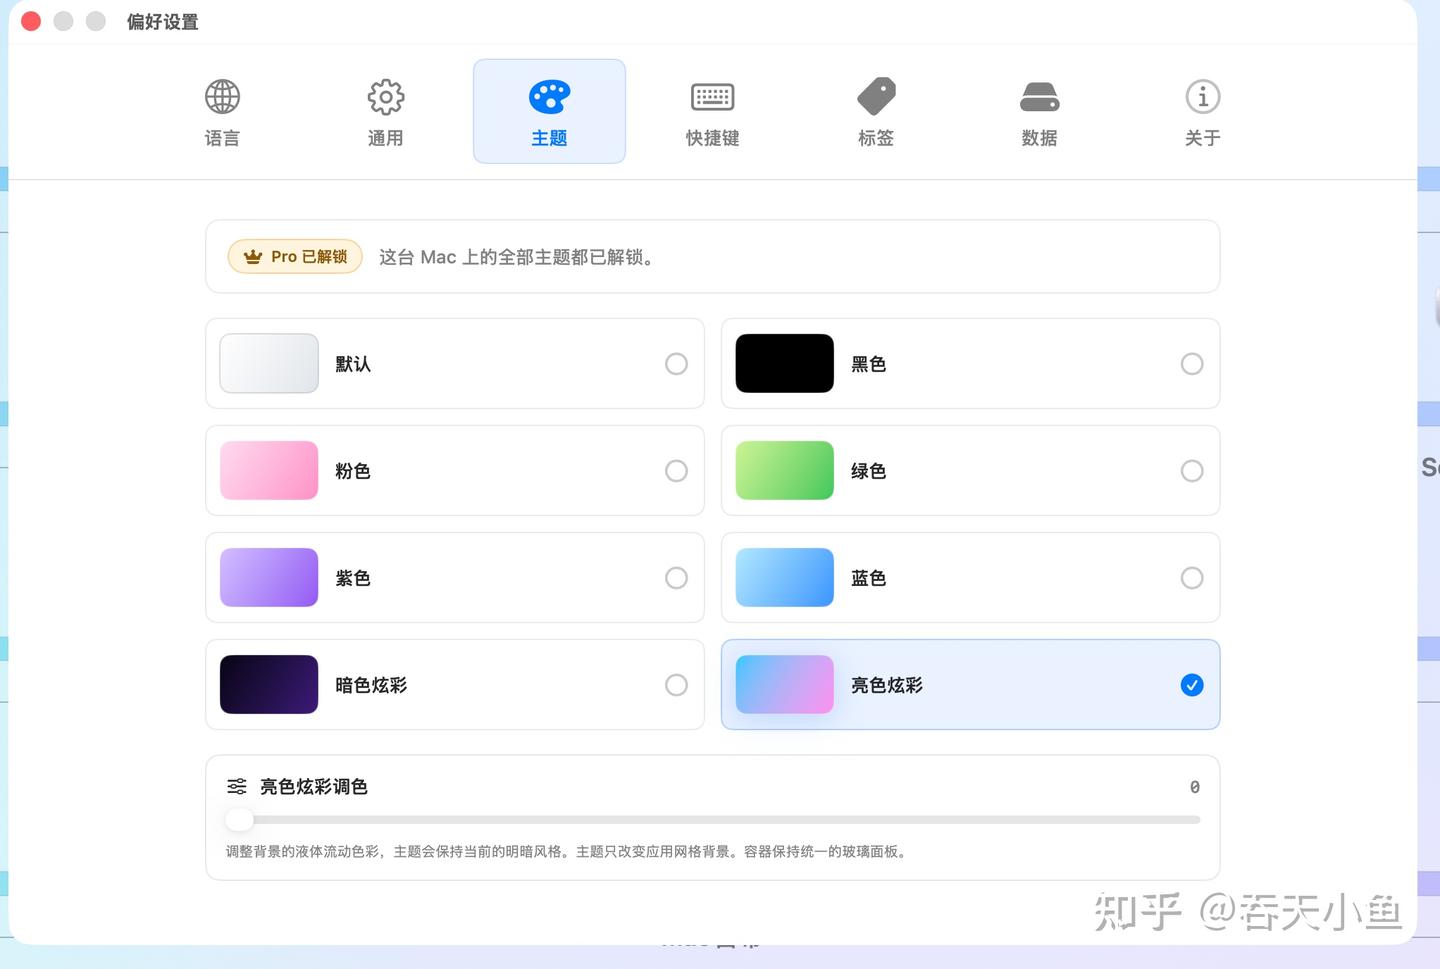The height and width of the screenshot is (969, 1440).
Task: Click the 黑色 theme name
Action: (869, 364)
